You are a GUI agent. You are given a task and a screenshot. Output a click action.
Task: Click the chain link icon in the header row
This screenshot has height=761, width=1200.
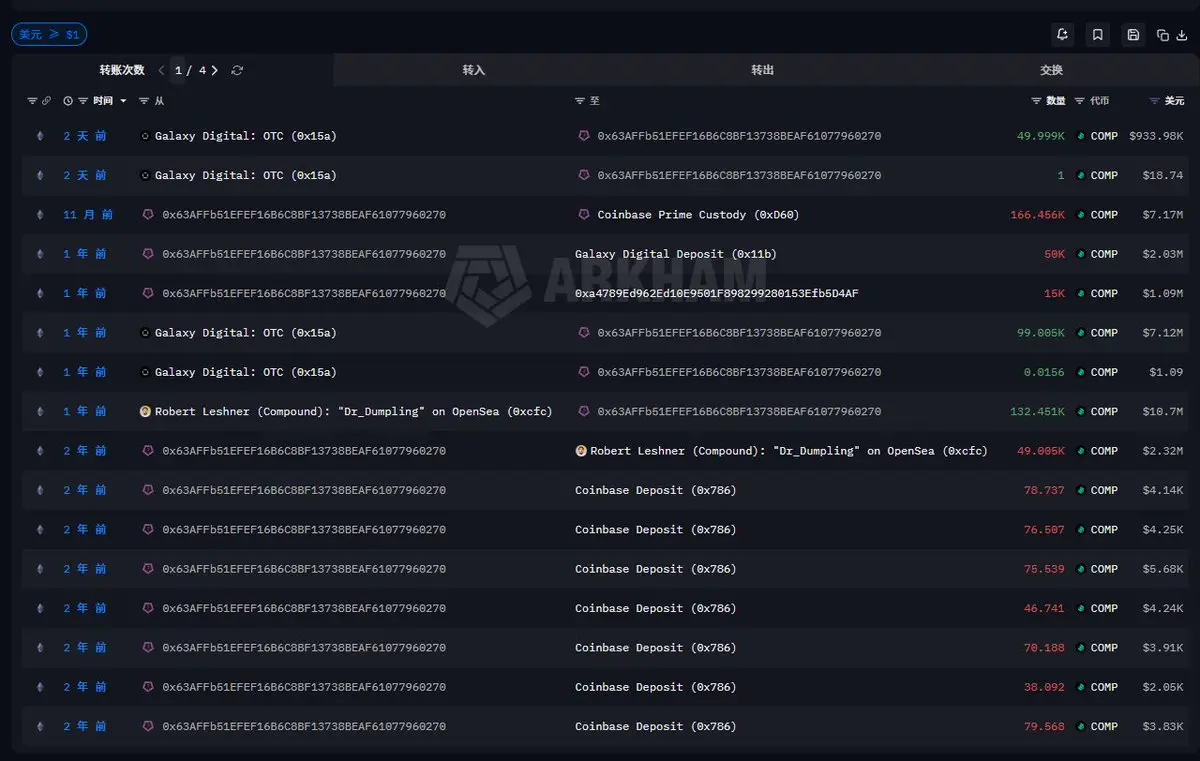[x=46, y=101]
